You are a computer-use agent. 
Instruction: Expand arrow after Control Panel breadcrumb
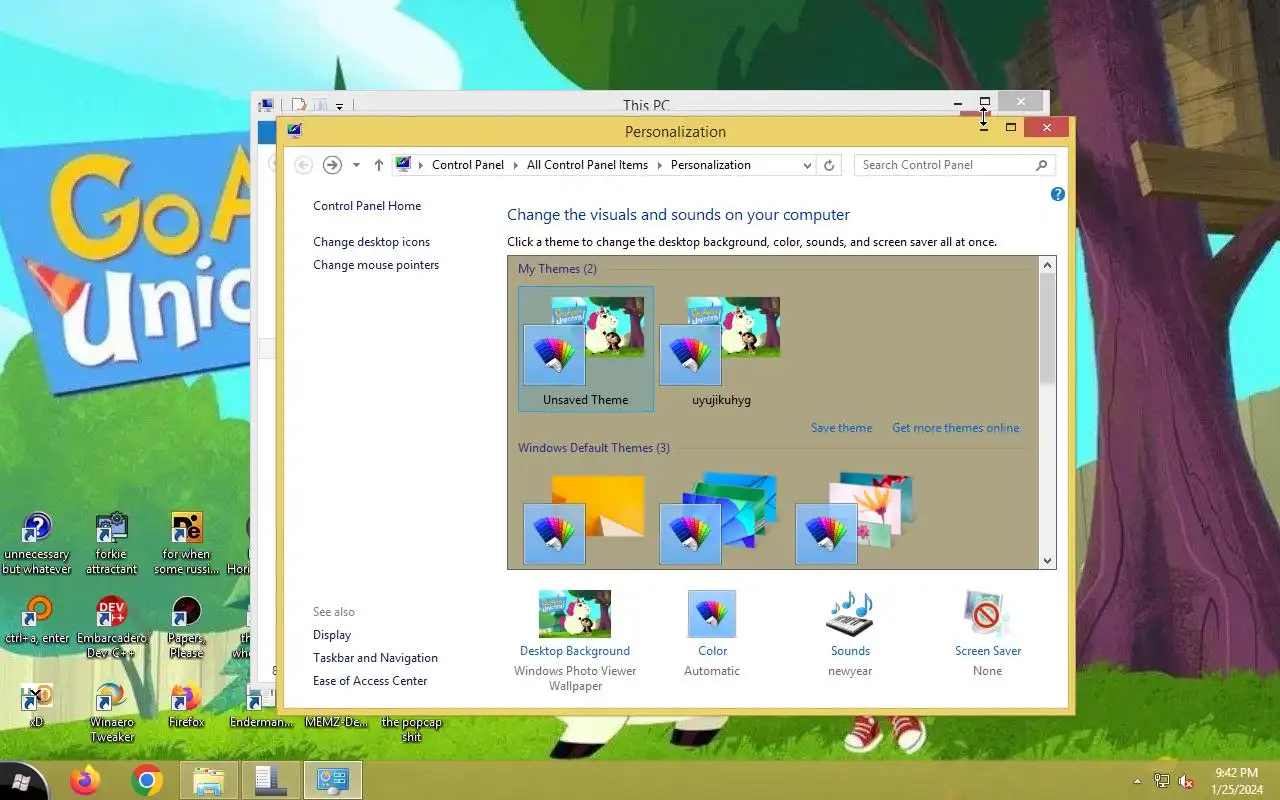point(516,165)
